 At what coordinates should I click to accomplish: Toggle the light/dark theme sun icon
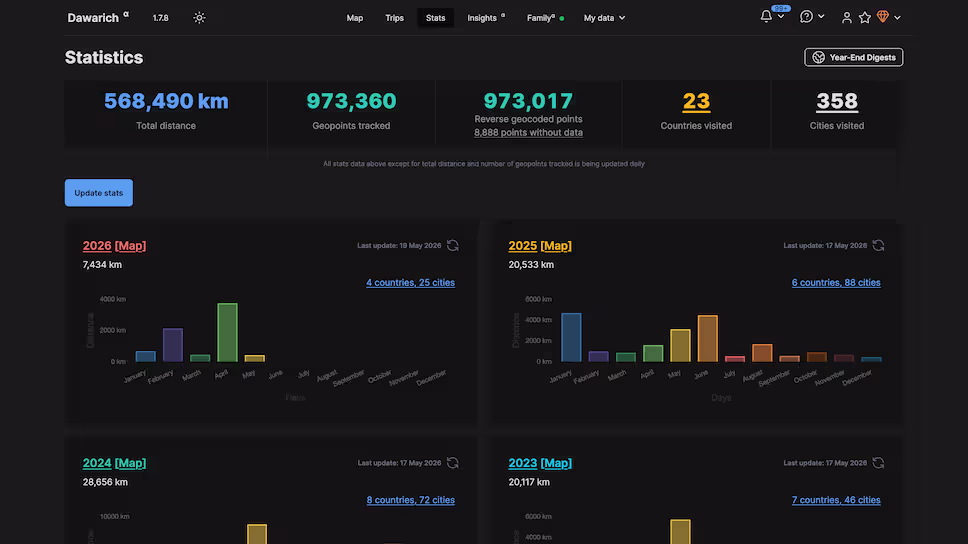point(199,18)
